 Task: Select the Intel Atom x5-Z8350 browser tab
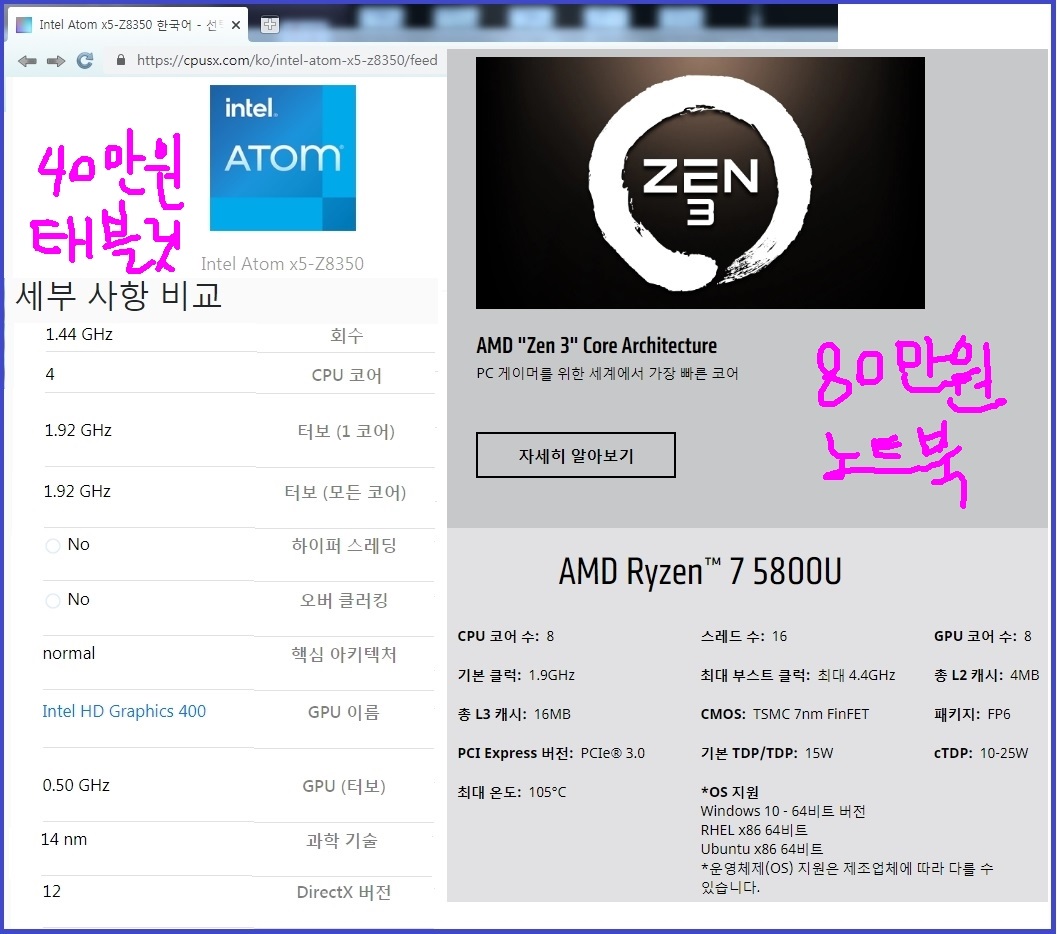click(x=127, y=25)
